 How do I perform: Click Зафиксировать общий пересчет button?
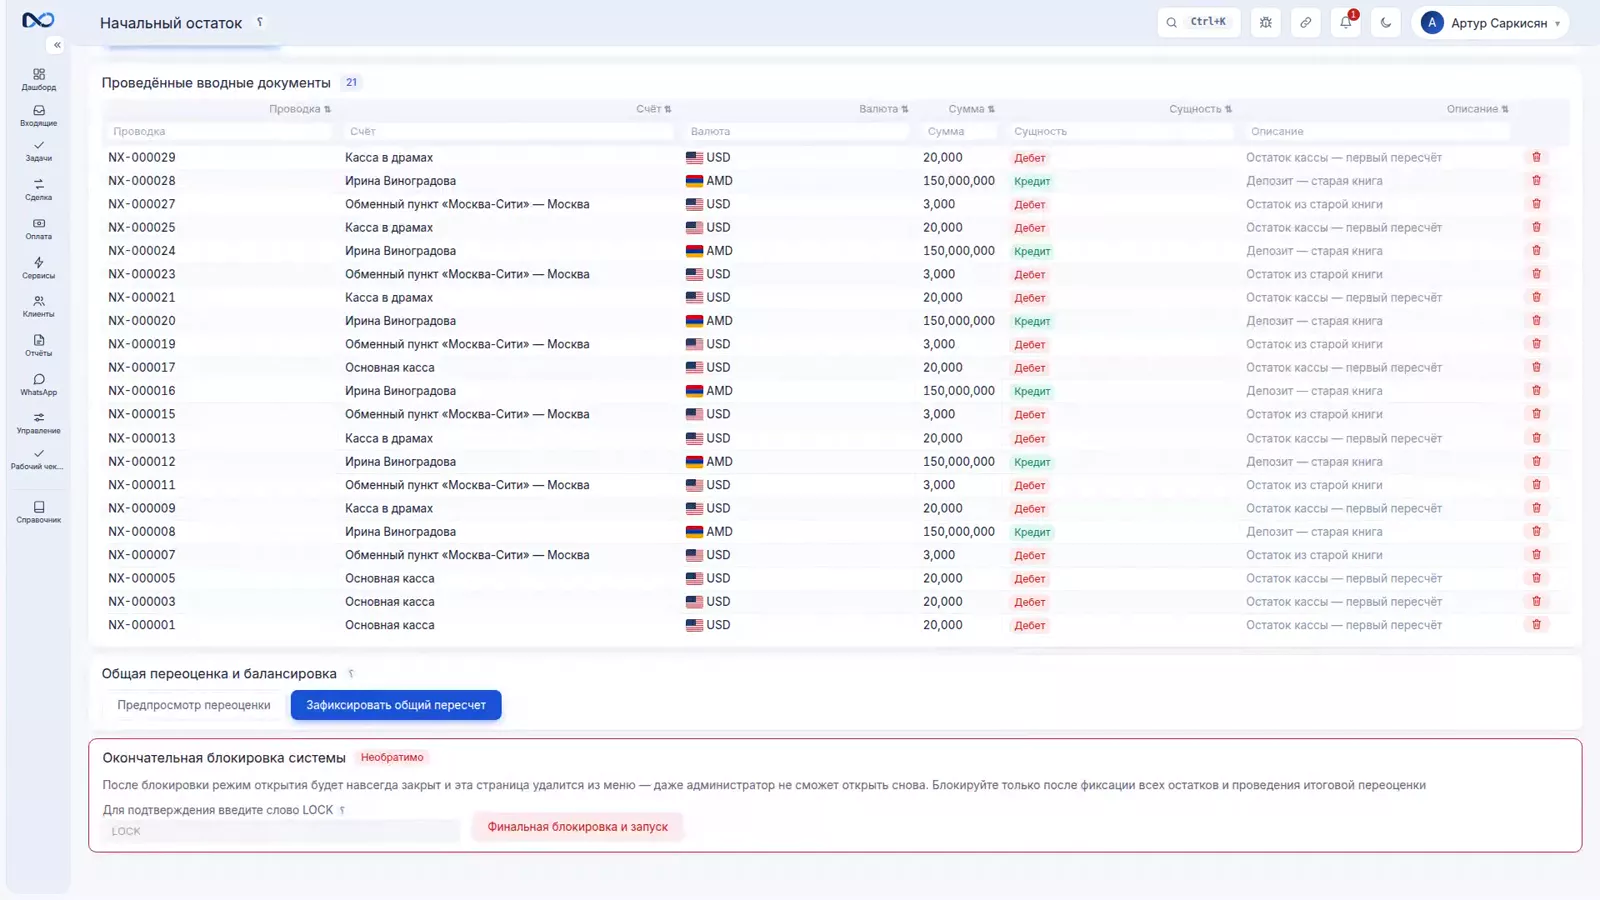pyautogui.click(x=396, y=705)
